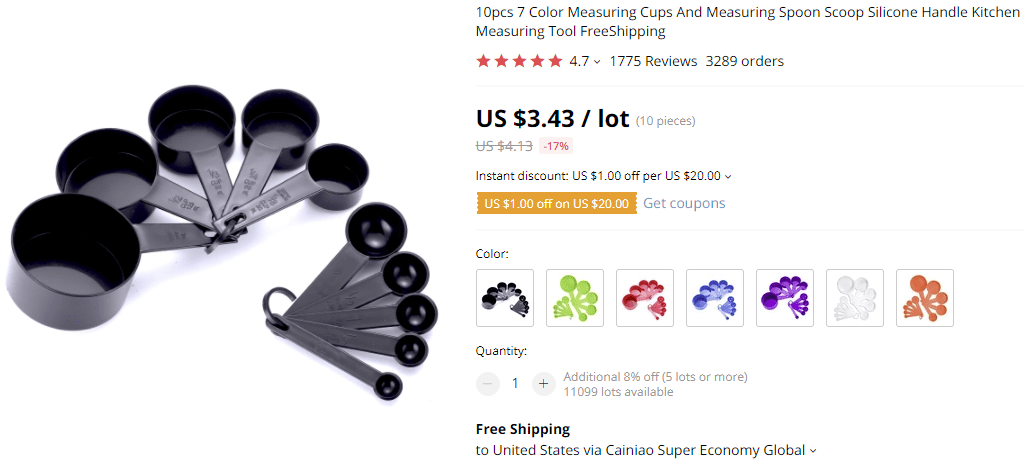Screen dimensions: 1024x461
Task: Select the blue measuring set thumbnail
Action: pos(714,298)
